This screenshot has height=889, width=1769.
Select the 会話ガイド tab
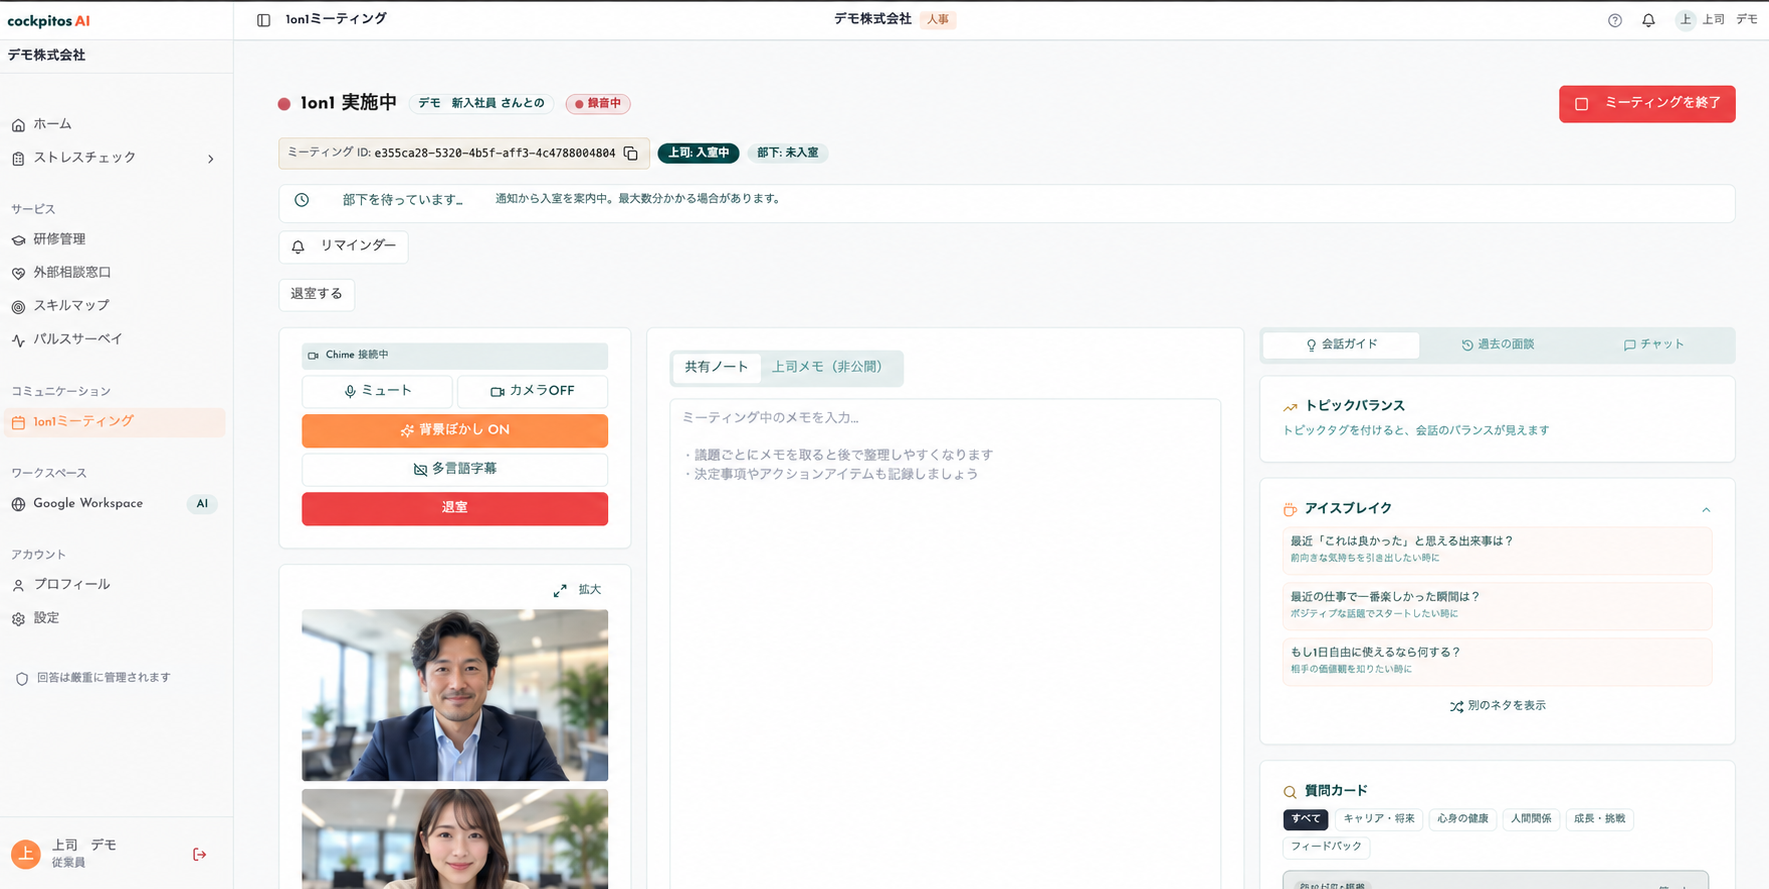pos(1341,345)
